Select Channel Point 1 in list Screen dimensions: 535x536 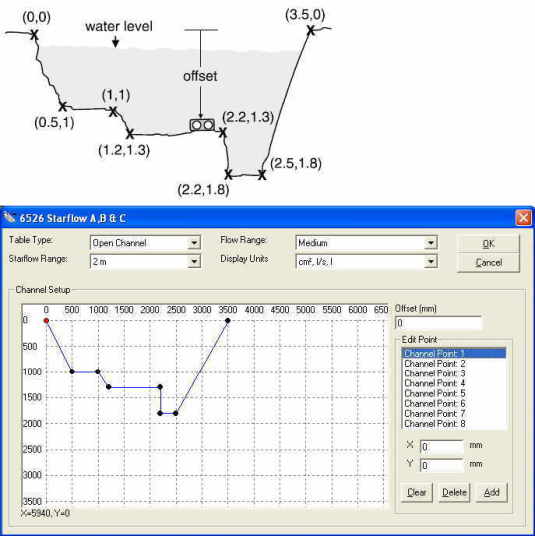(x=454, y=353)
